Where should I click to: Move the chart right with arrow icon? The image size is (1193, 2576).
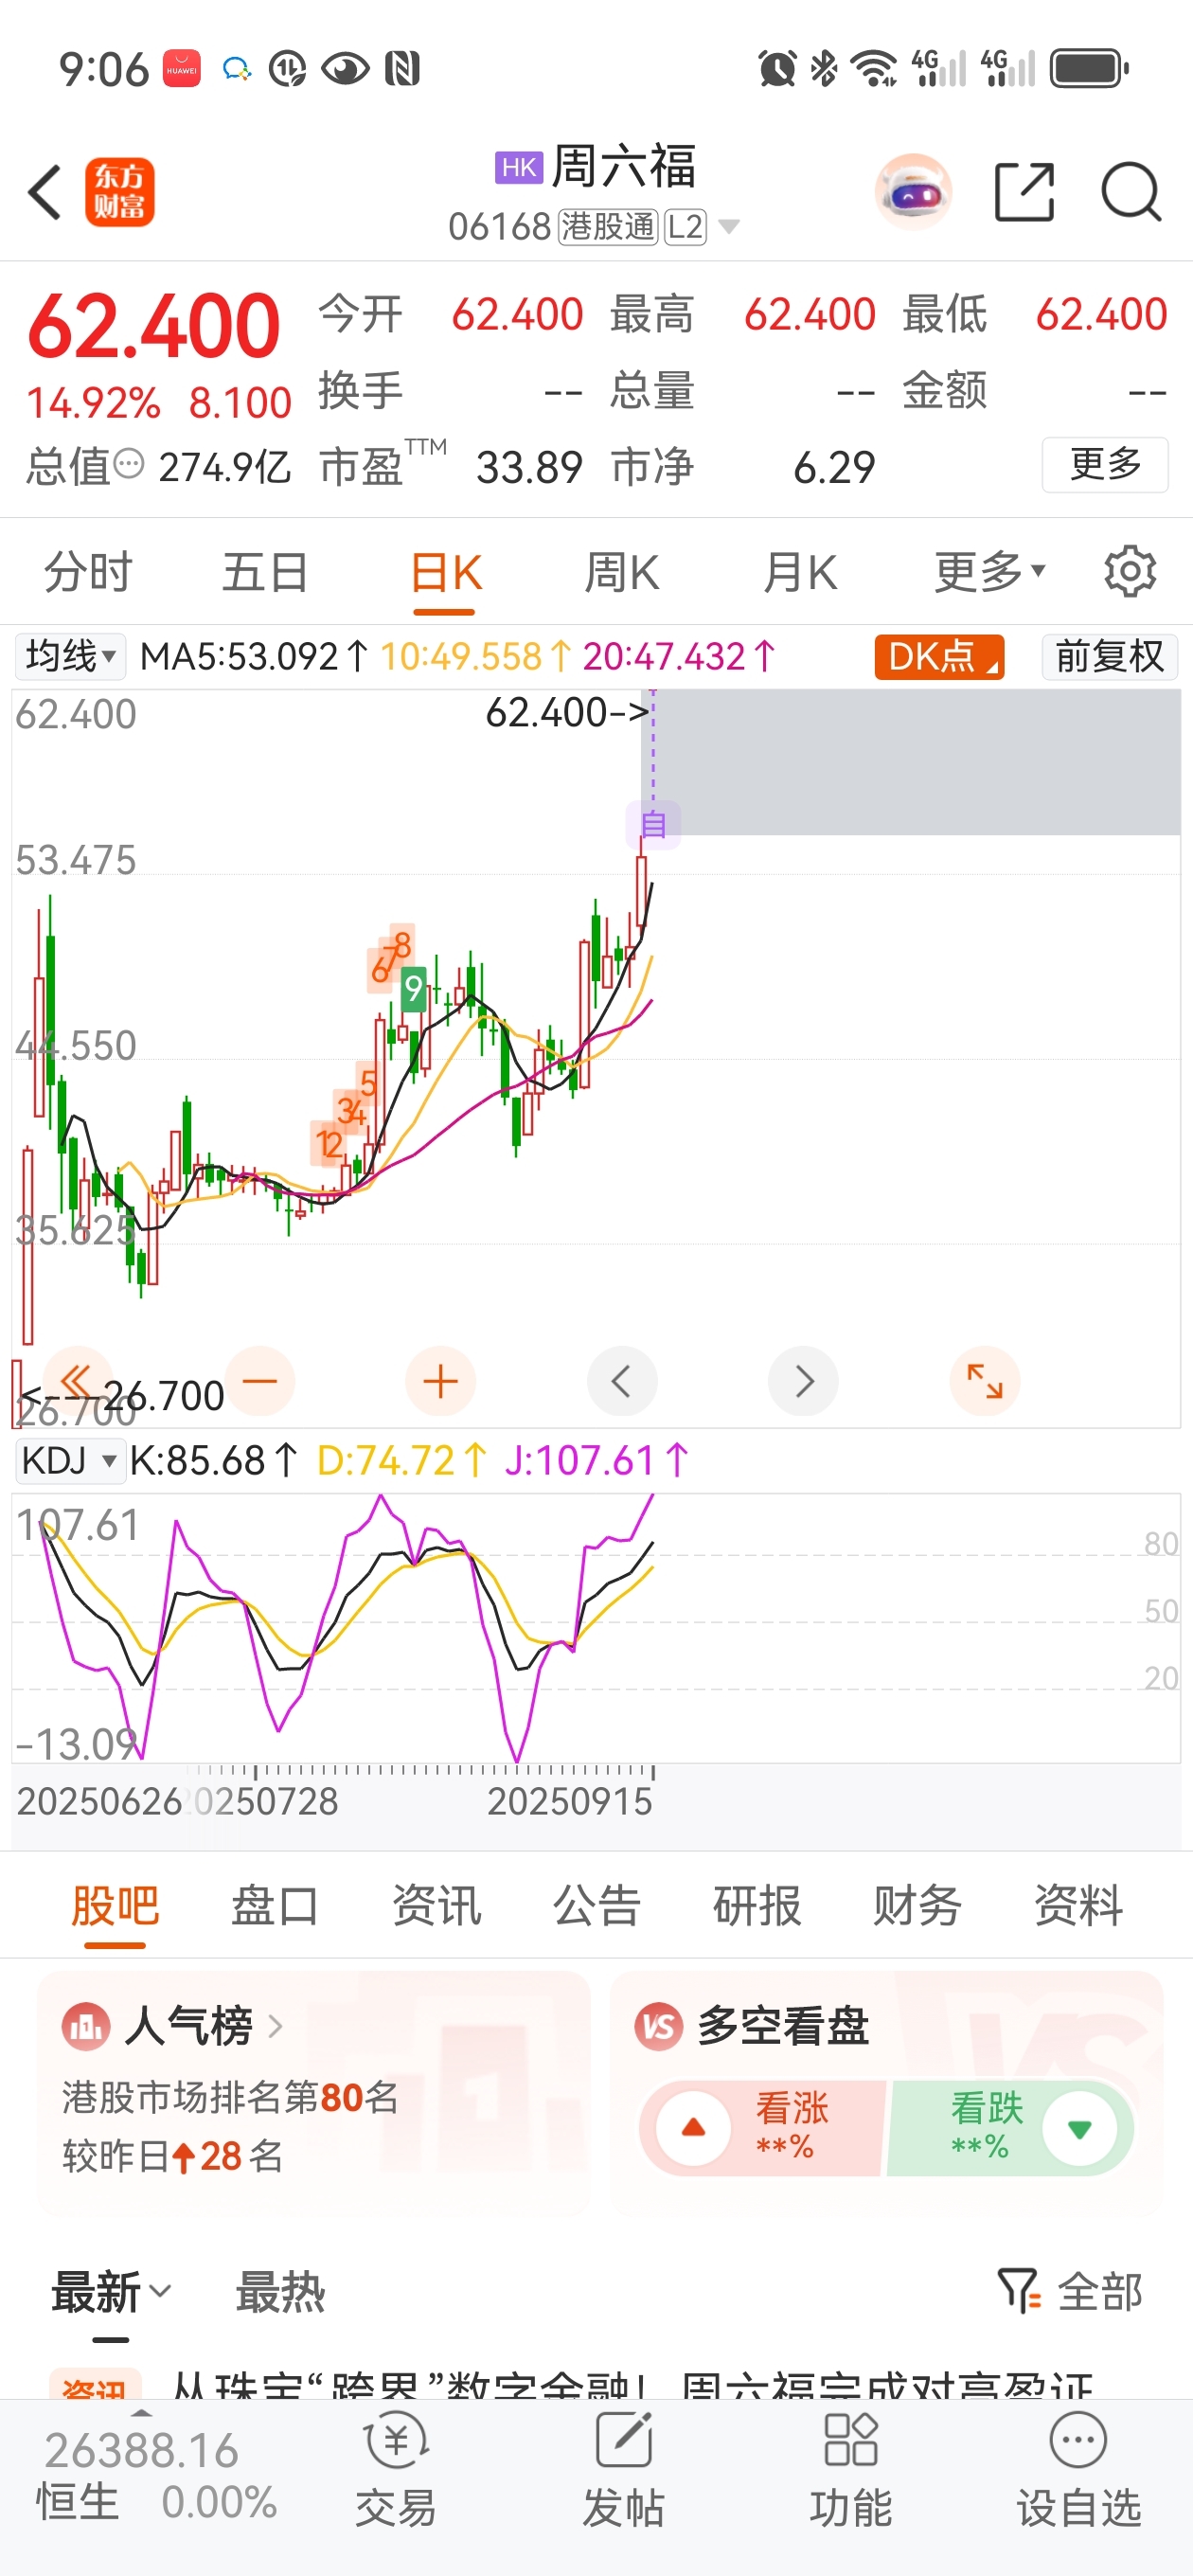pos(803,1381)
